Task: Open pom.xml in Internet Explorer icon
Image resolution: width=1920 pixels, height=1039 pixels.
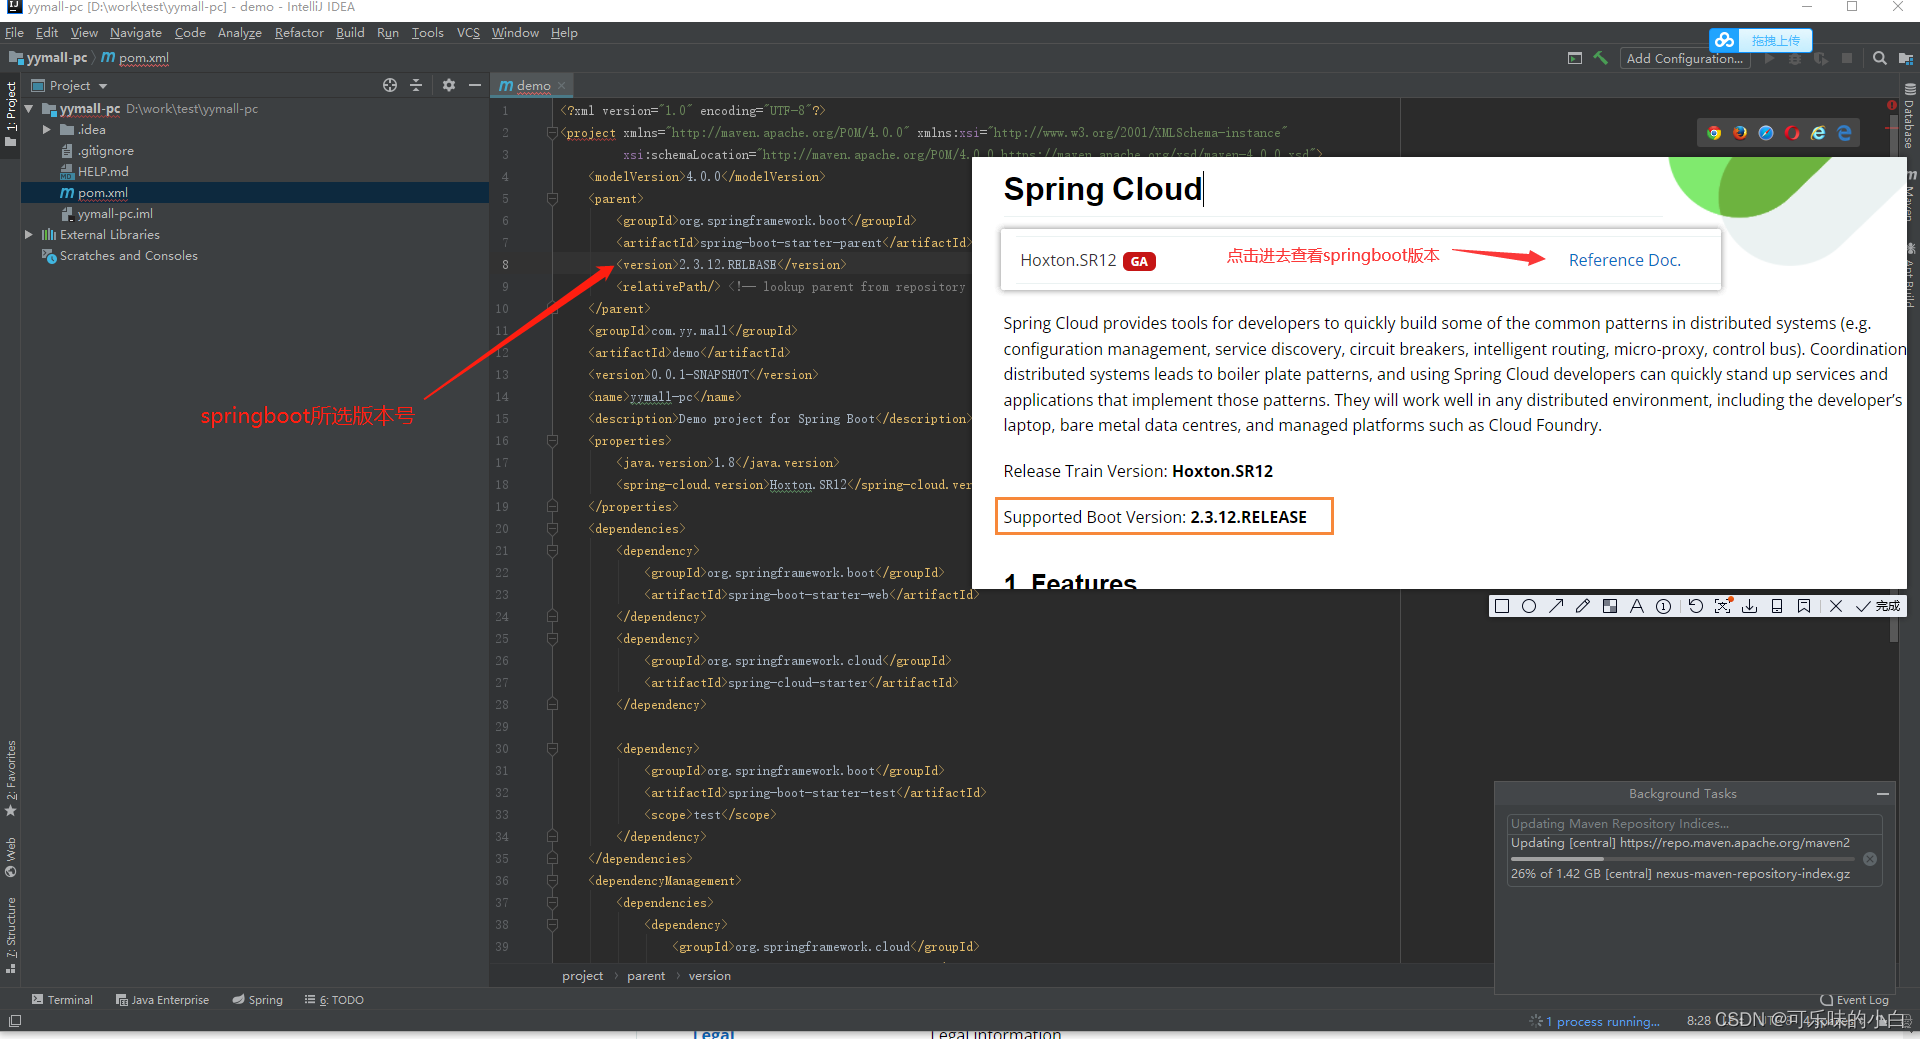Action: pyautogui.click(x=1818, y=133)
